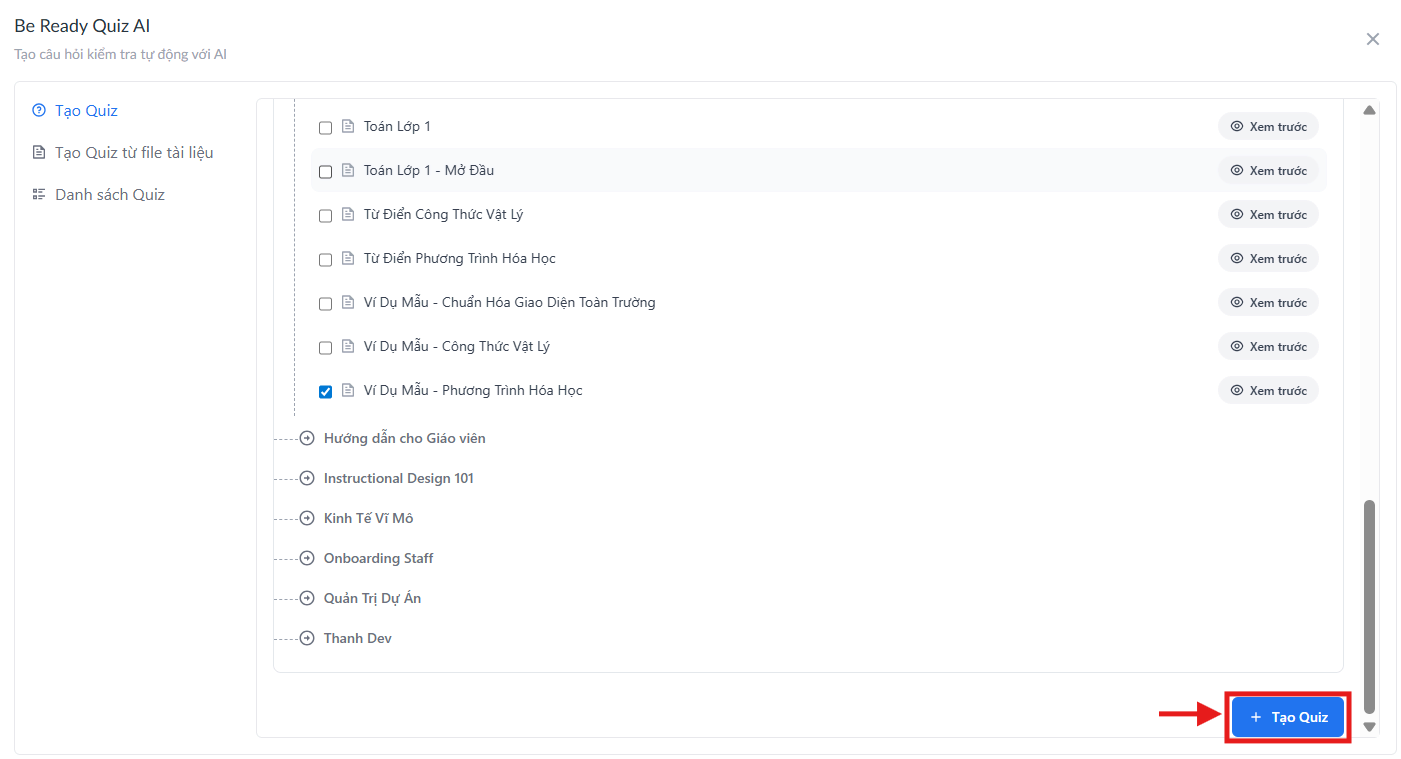Image resolution: width=1401 pixels, height=759 pixels.
Task: Expand the Instructional Design 101 node
Action: click(307, 478)
